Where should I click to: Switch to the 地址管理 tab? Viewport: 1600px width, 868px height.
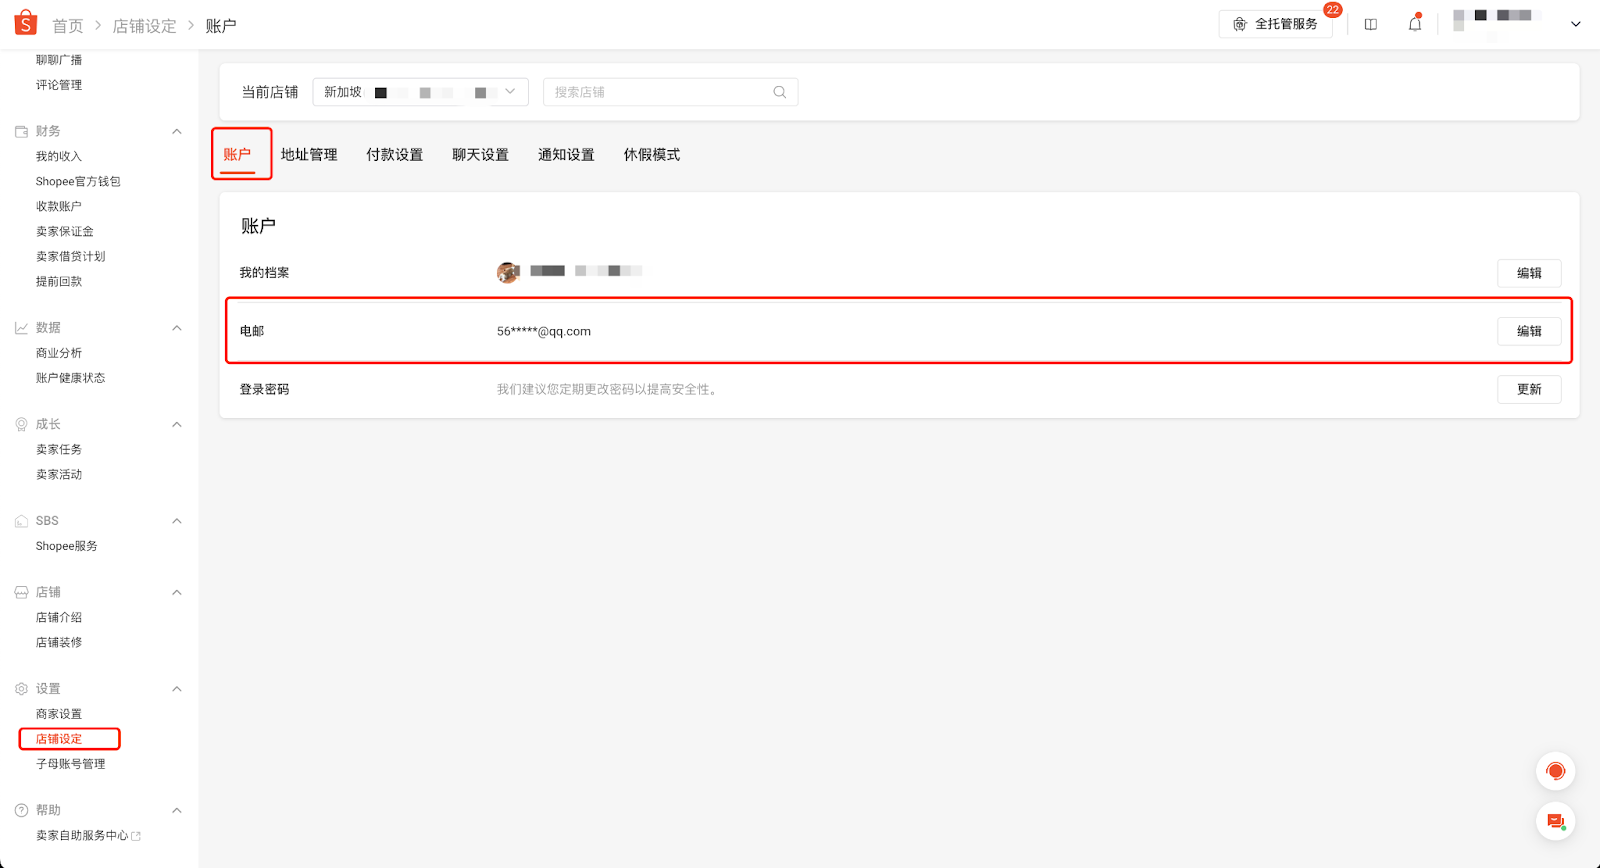[x=309, y=154]
